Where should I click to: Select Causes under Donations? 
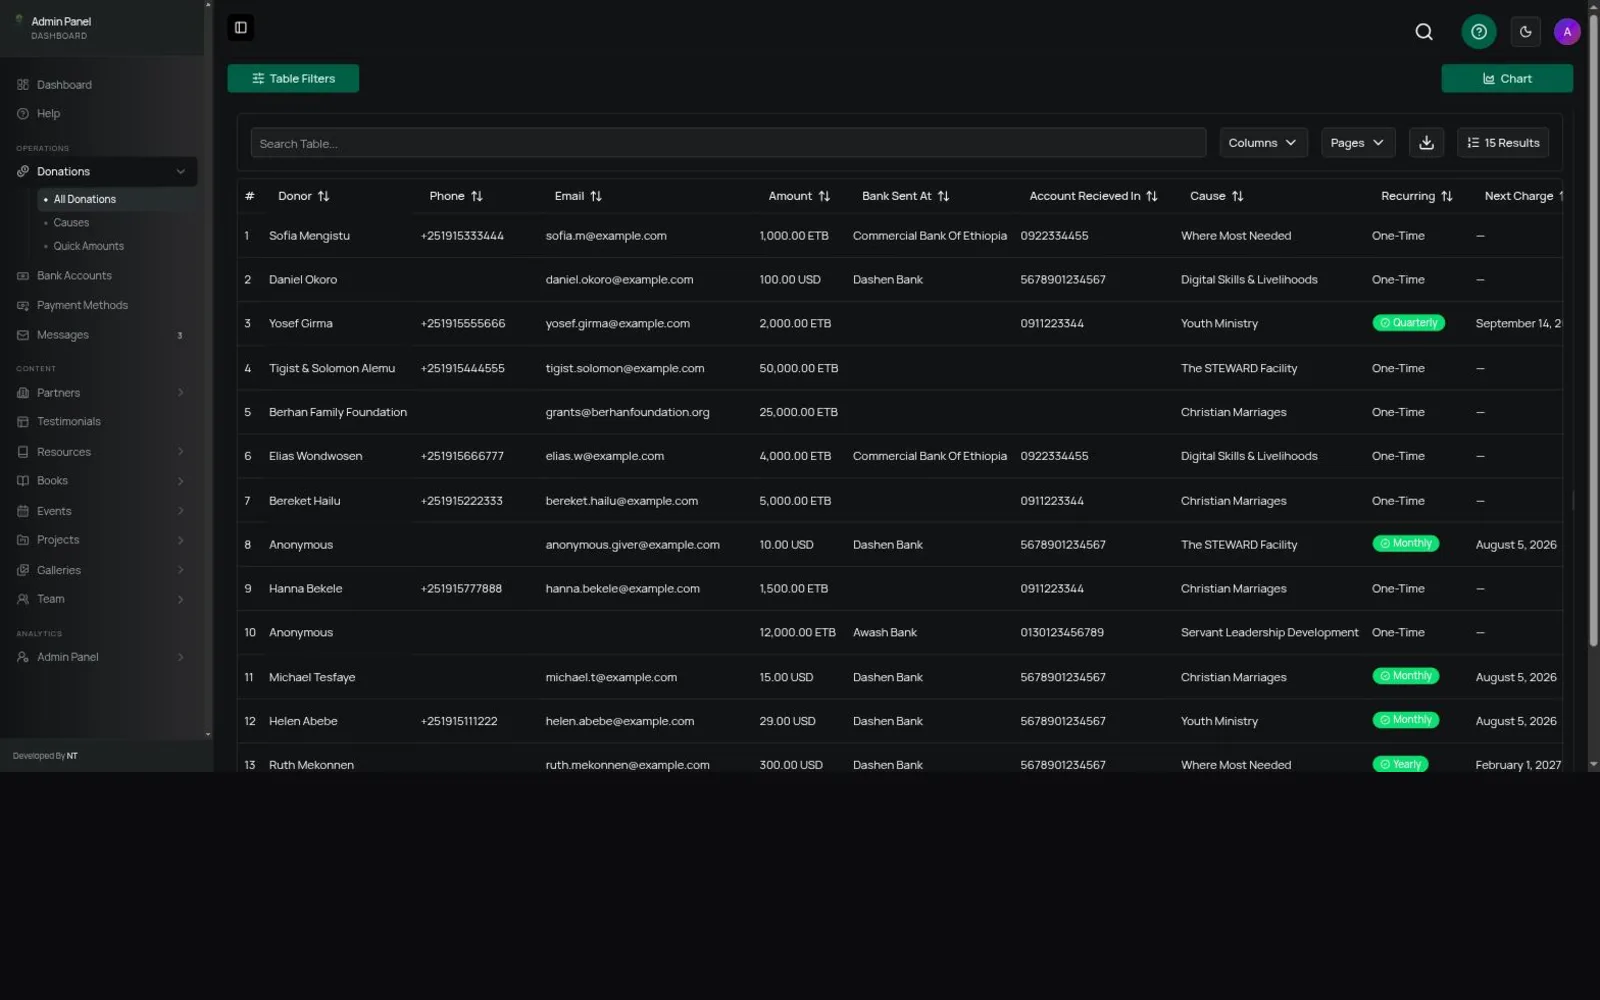coord(71,223)
